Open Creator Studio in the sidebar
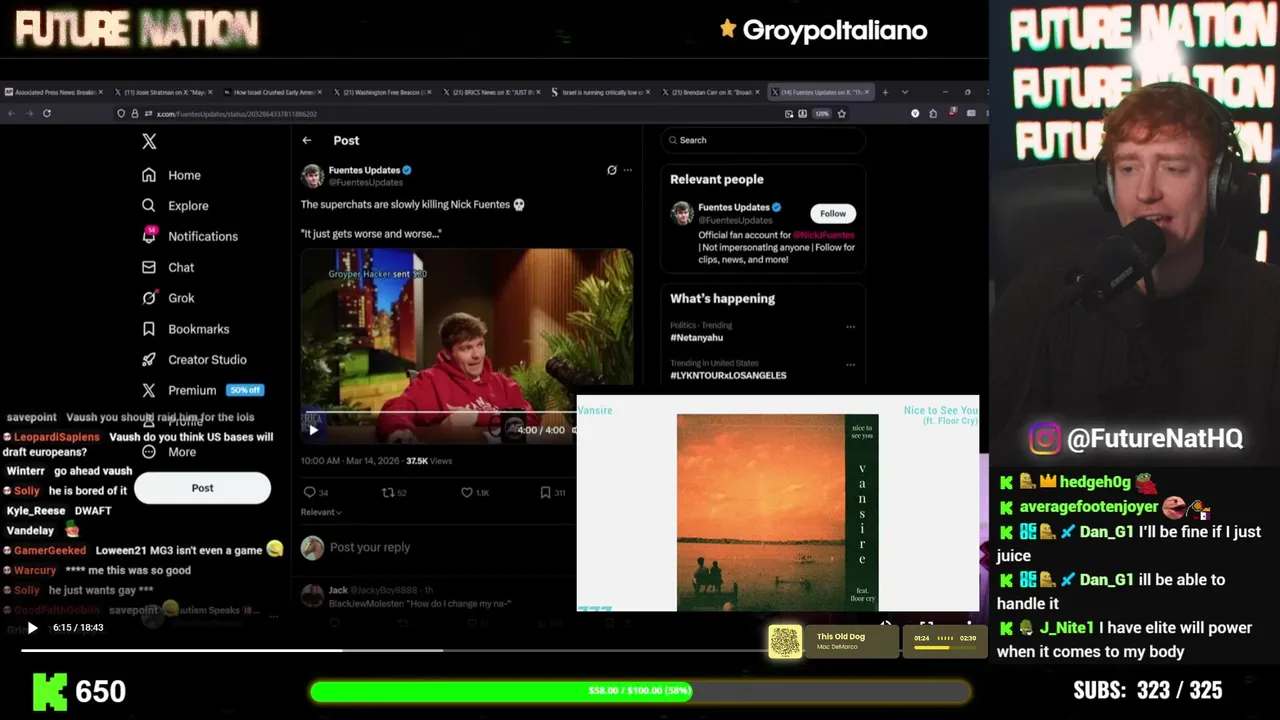Screen dimensions: 1280x720 pos(194,360)
